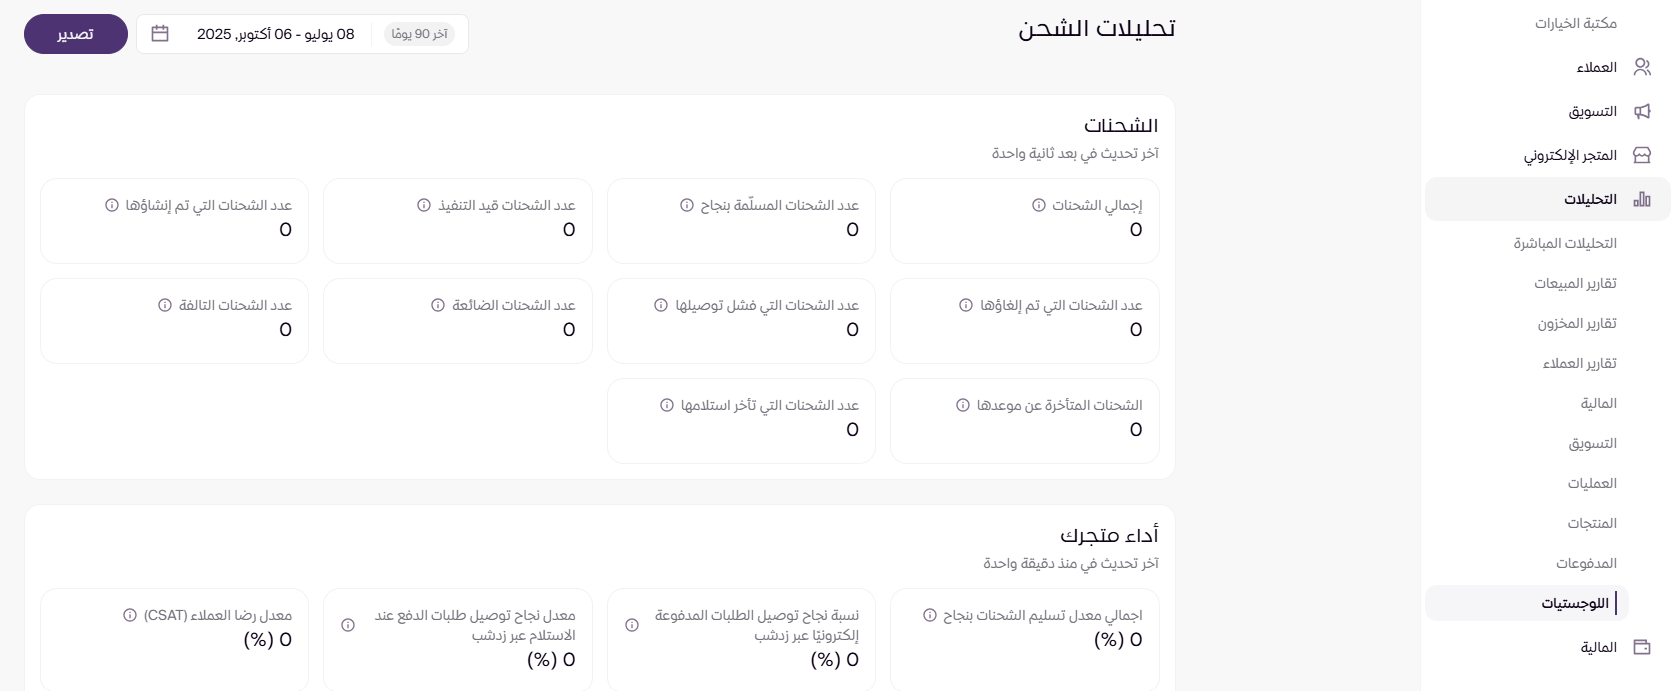The width and height of the screenshot is (1675, 691).
Task: Click info icon beside عدد الشحنات قيد التنفيذ
Action: (x=424, y=205)
